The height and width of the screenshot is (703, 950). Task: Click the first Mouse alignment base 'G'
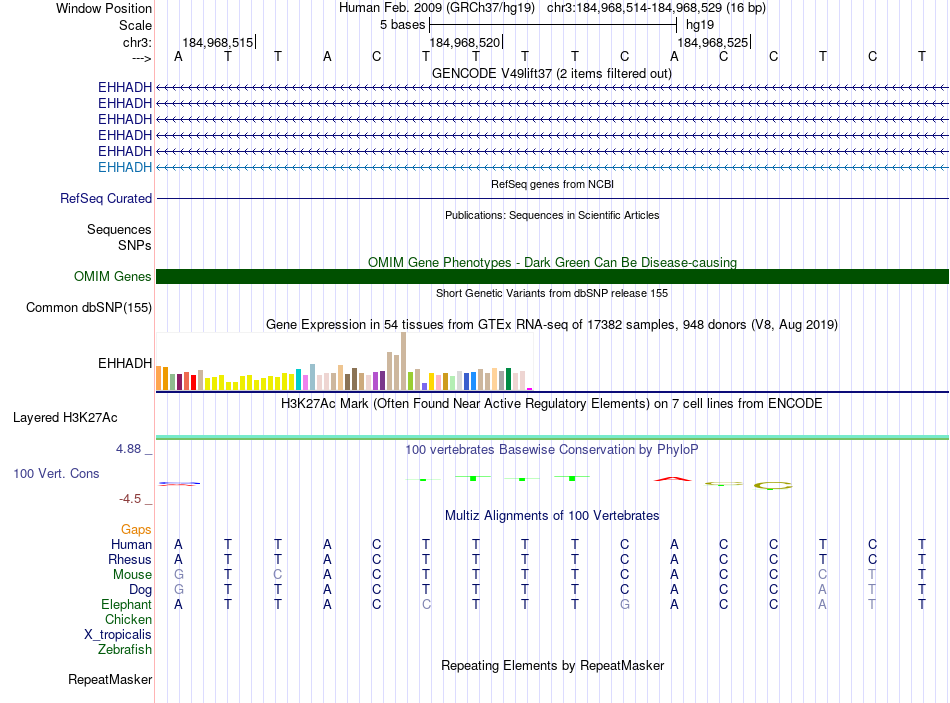click(178, 575)
